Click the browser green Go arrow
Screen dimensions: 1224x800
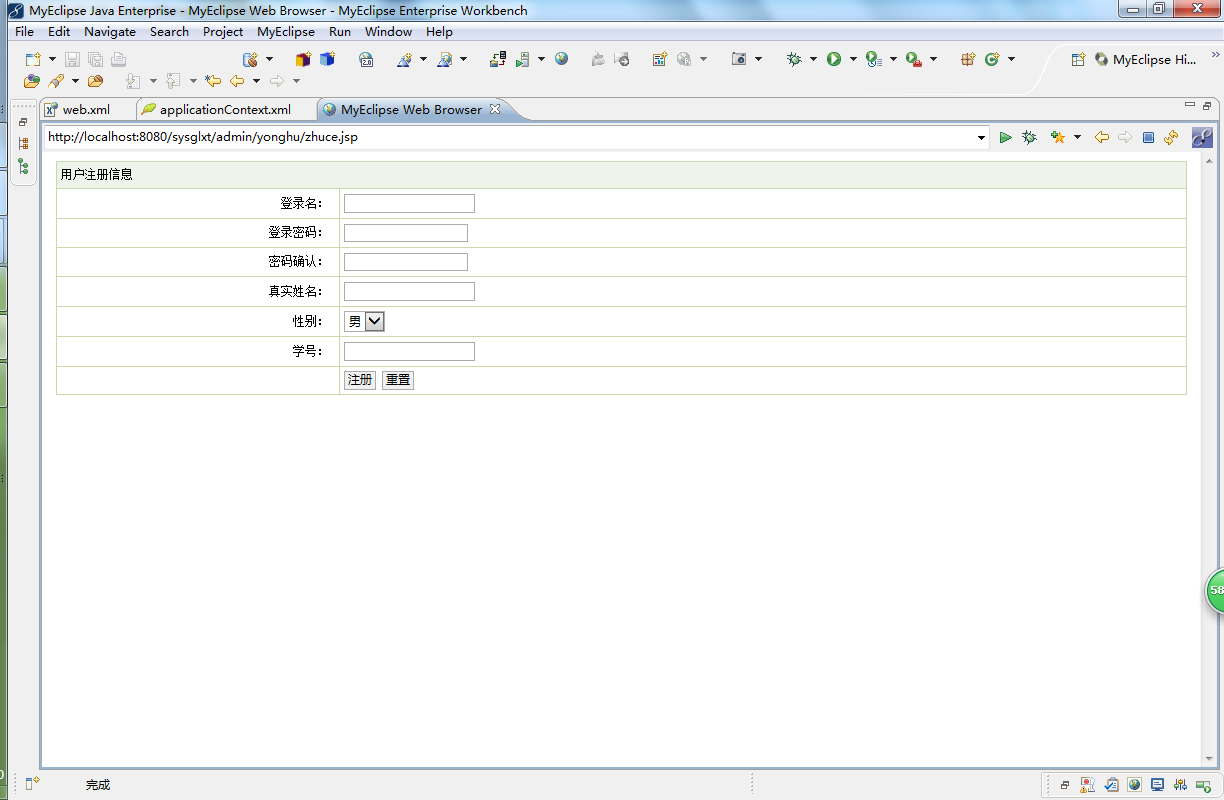click(1006, 137)
